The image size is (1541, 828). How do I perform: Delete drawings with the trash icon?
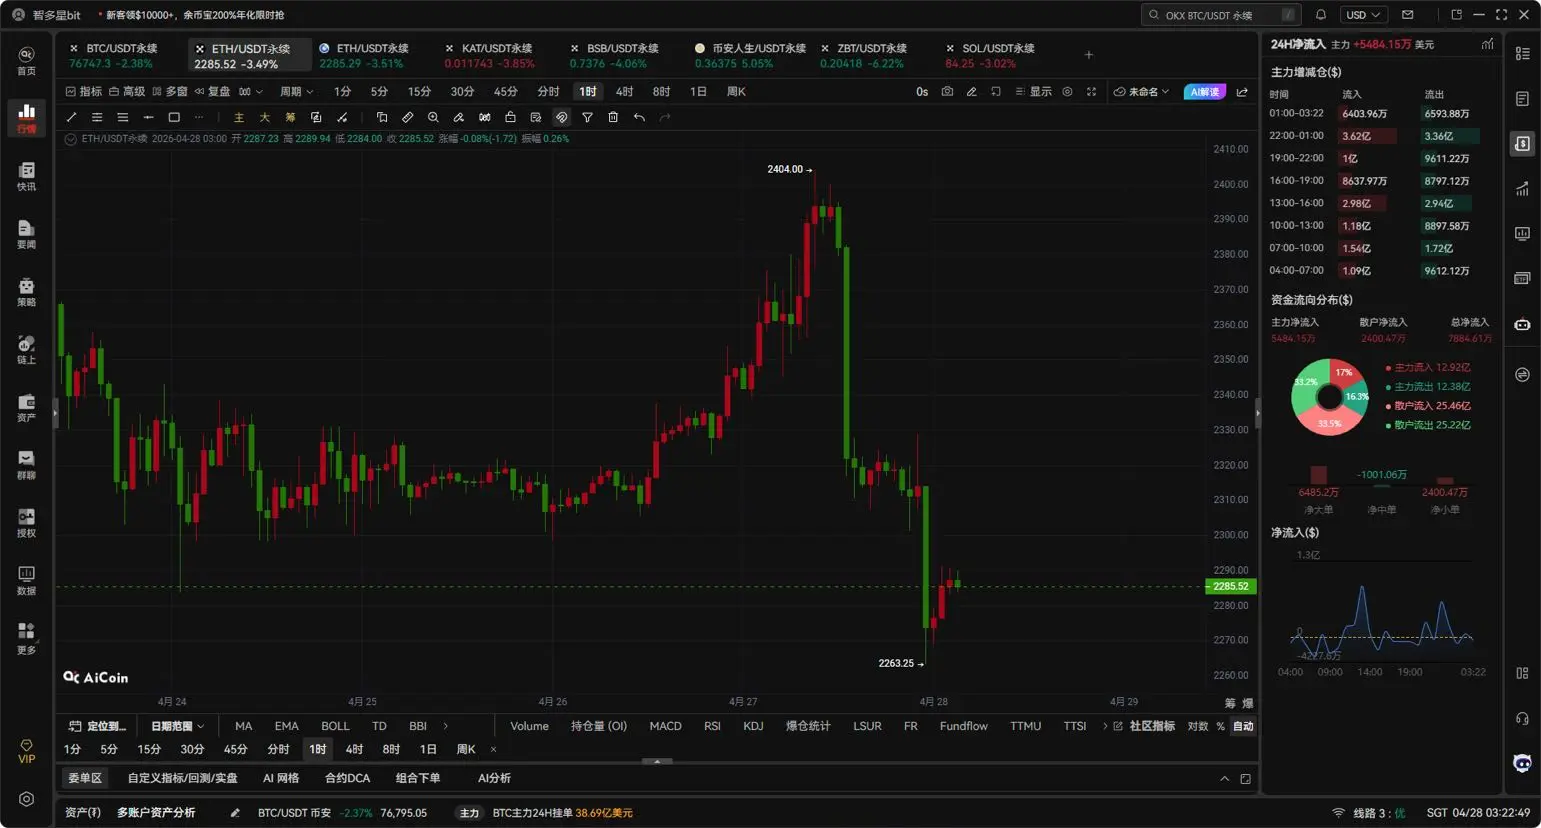(x=613, y=117)
